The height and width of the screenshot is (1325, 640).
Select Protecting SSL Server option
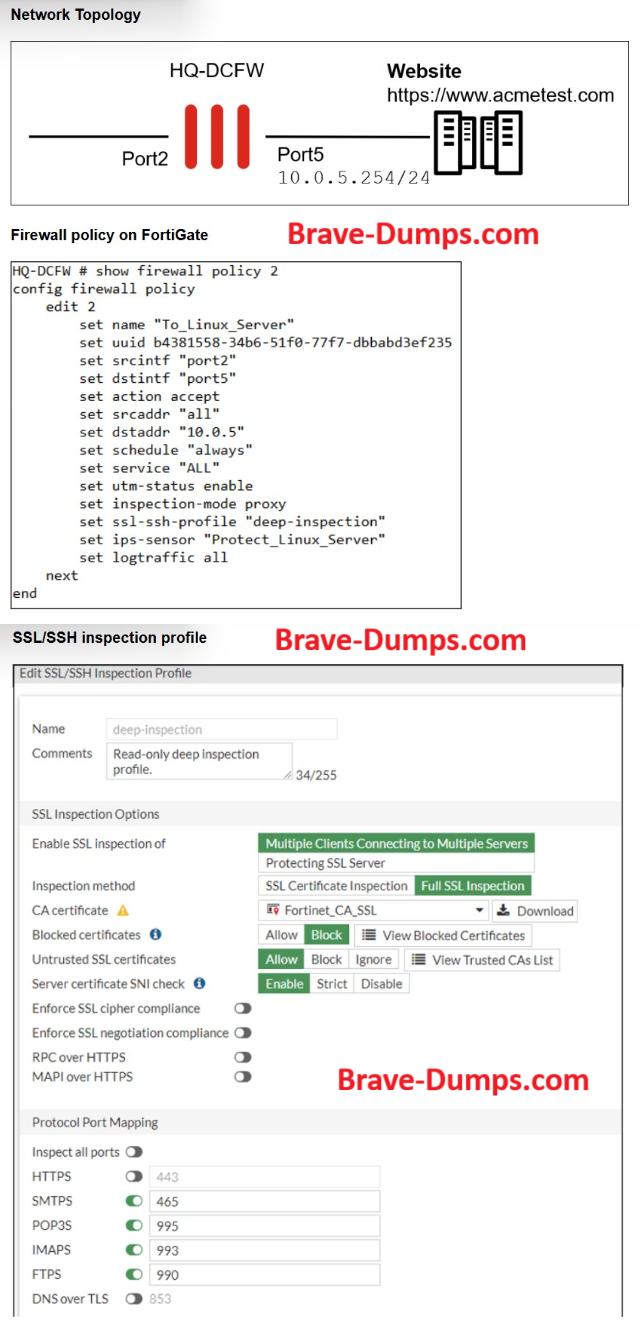(x=325, y=863)
